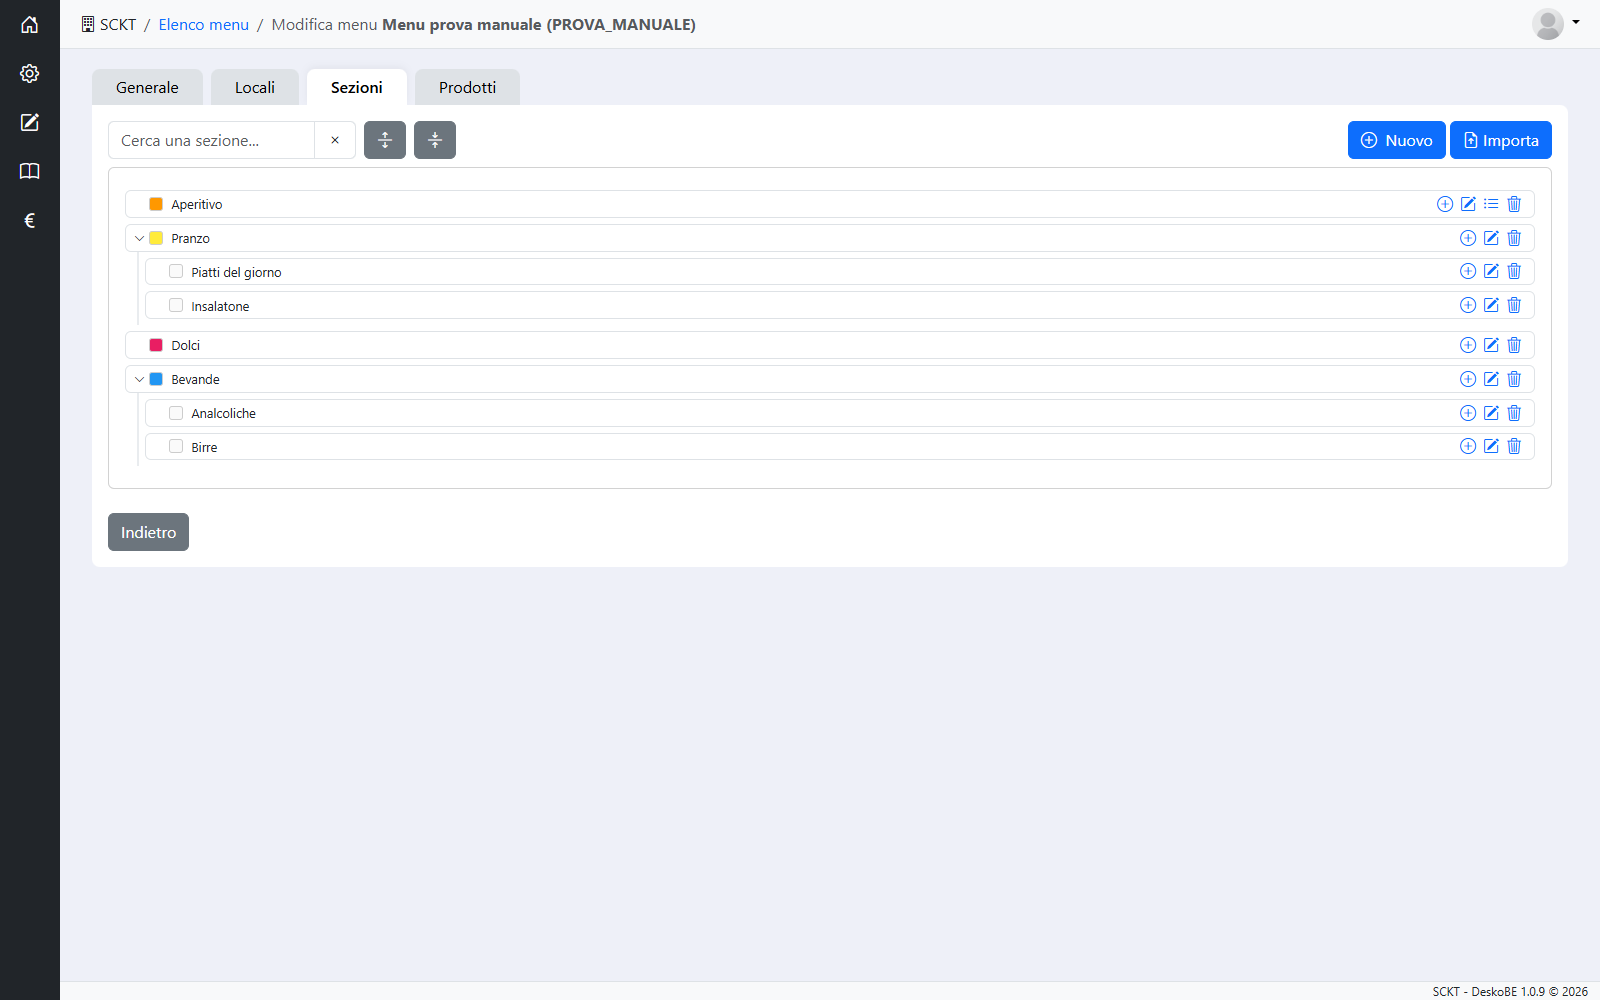Viewport: 1600px width, 1000px height.
Task: Switch to the Locali tab
Action: (255, 87)
